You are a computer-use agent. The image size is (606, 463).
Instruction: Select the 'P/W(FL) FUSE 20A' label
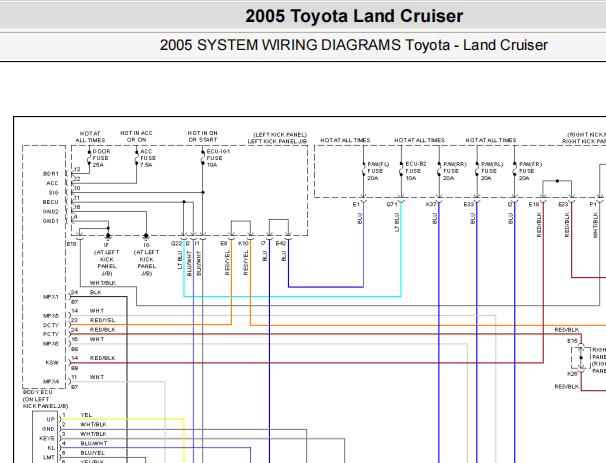[x=378, y=171]
